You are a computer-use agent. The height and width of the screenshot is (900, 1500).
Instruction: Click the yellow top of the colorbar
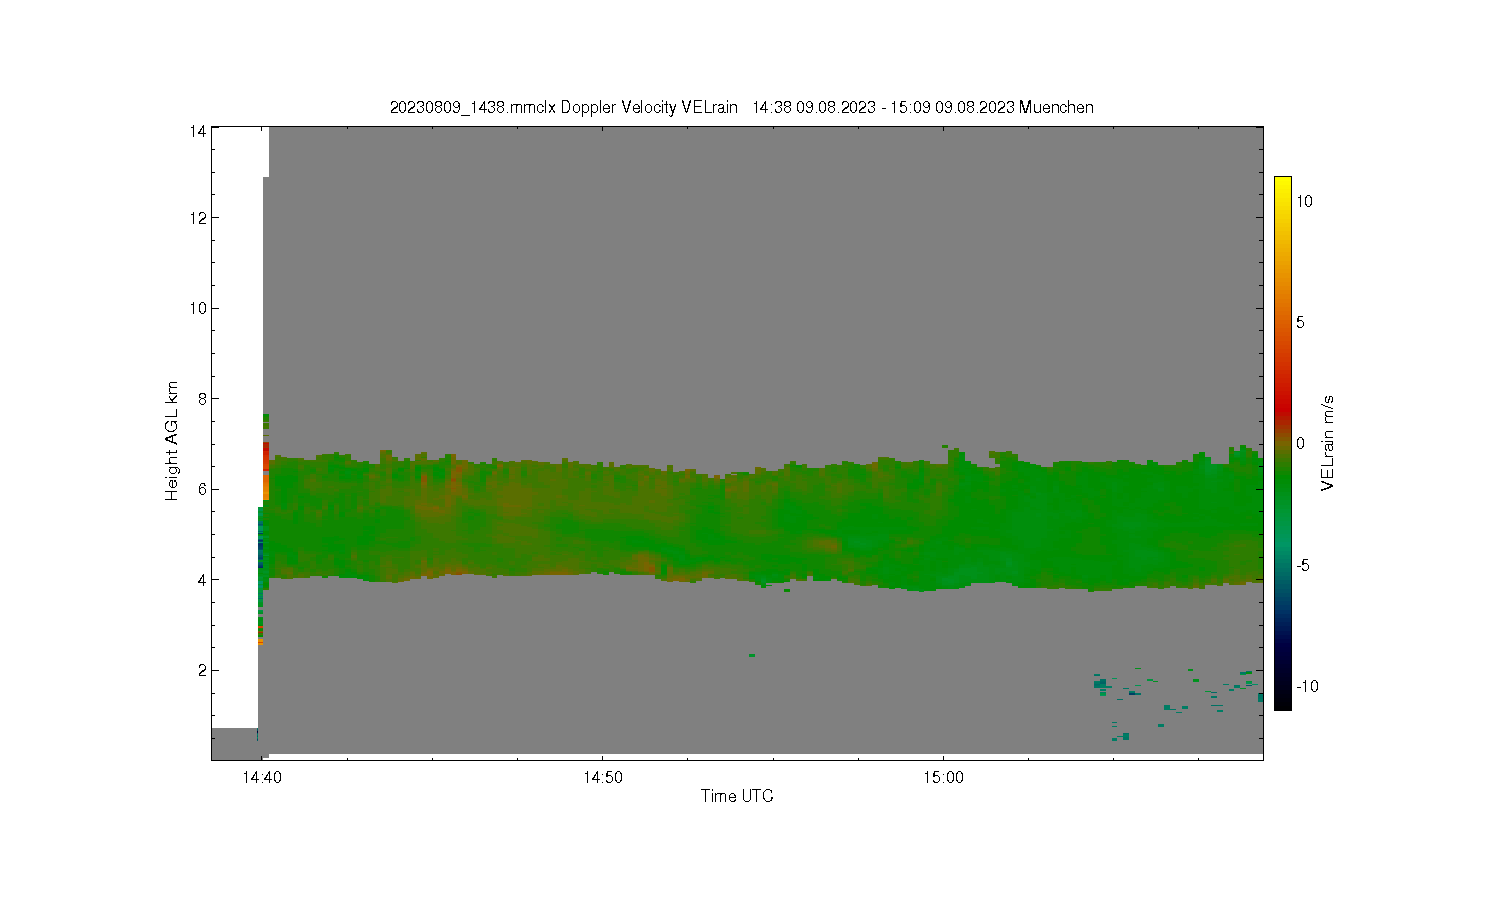(x=1282, y=185)
